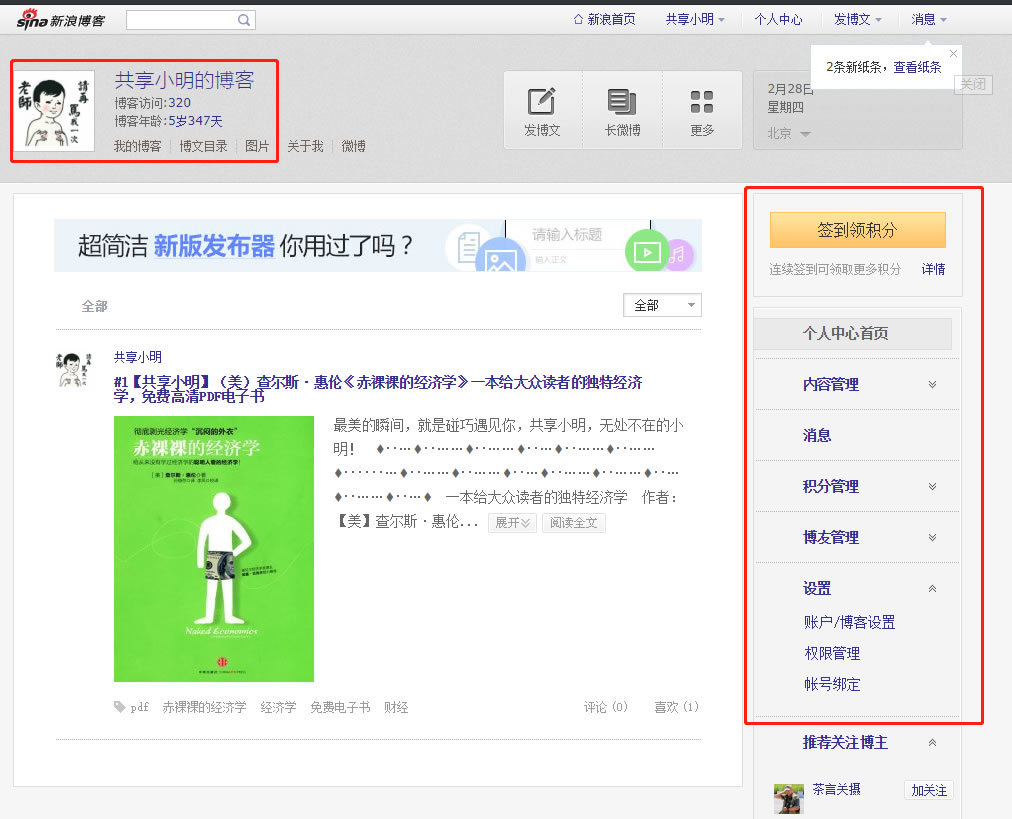Open 图片 tab
Viewport: 1012px width, 819px height.
click(x=257, y=147)
